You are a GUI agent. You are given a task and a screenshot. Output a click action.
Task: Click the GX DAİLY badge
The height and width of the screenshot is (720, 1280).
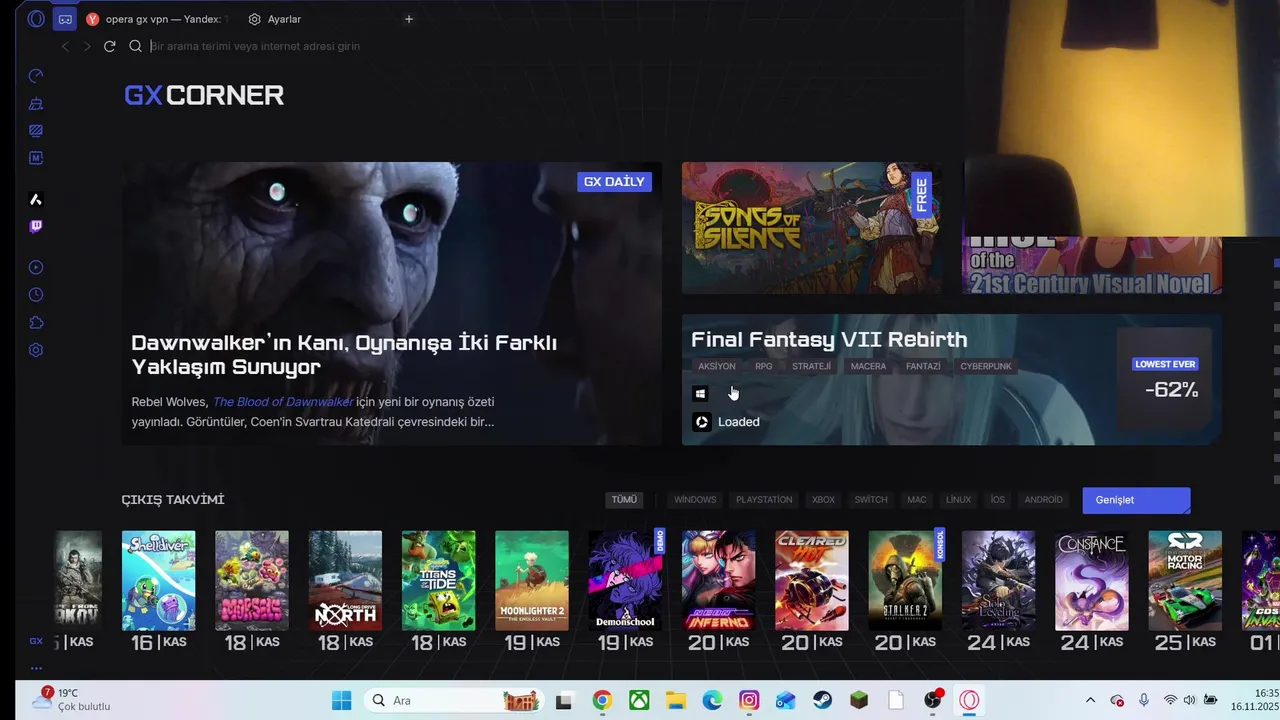[614, 182]
